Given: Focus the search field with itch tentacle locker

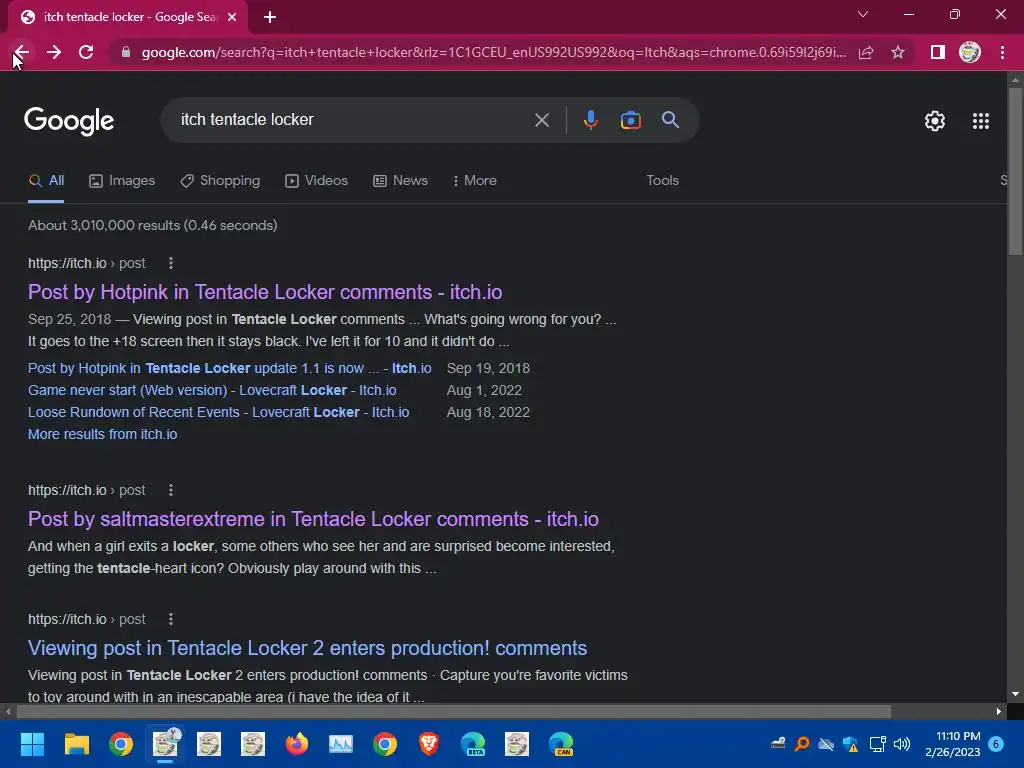Looking at the screenshot, I should pyautogui.click(x=353, y=120).
